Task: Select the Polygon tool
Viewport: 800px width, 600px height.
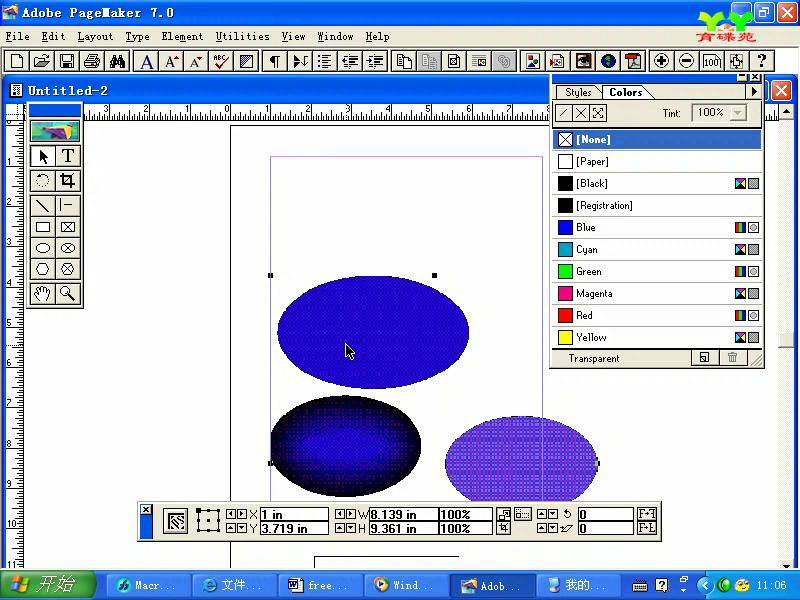Action: [43, 269]
